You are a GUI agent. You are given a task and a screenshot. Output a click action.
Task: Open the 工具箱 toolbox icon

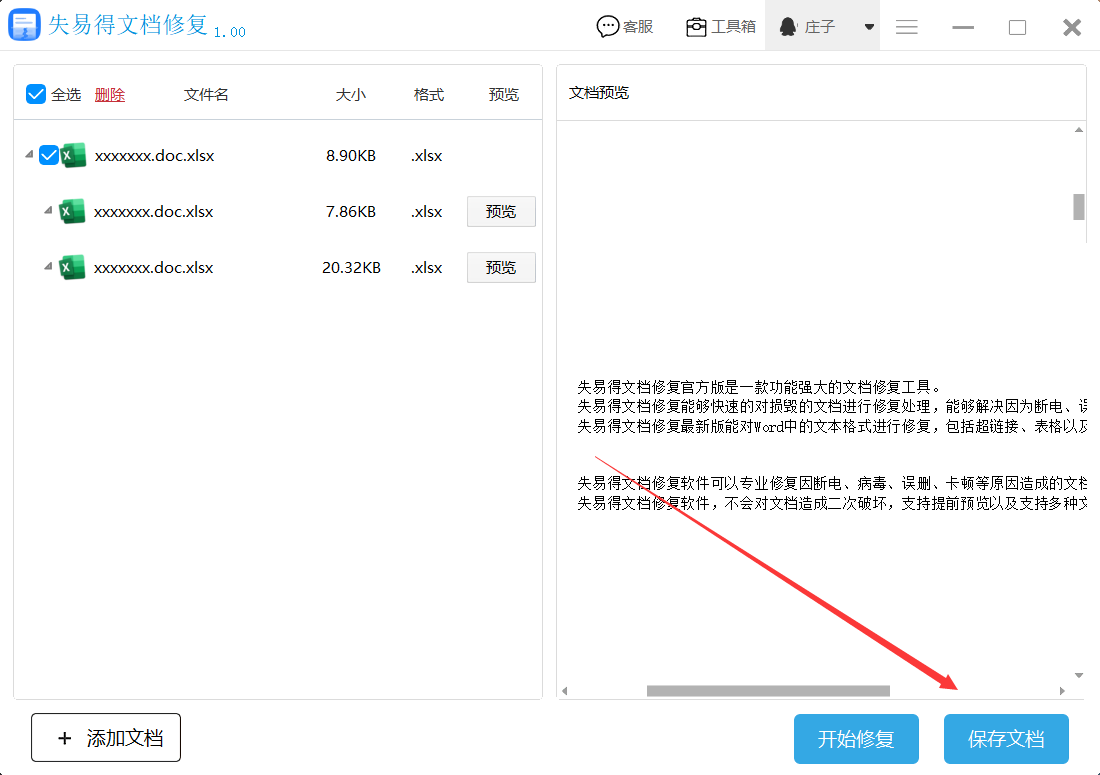(x=696, y=27)
